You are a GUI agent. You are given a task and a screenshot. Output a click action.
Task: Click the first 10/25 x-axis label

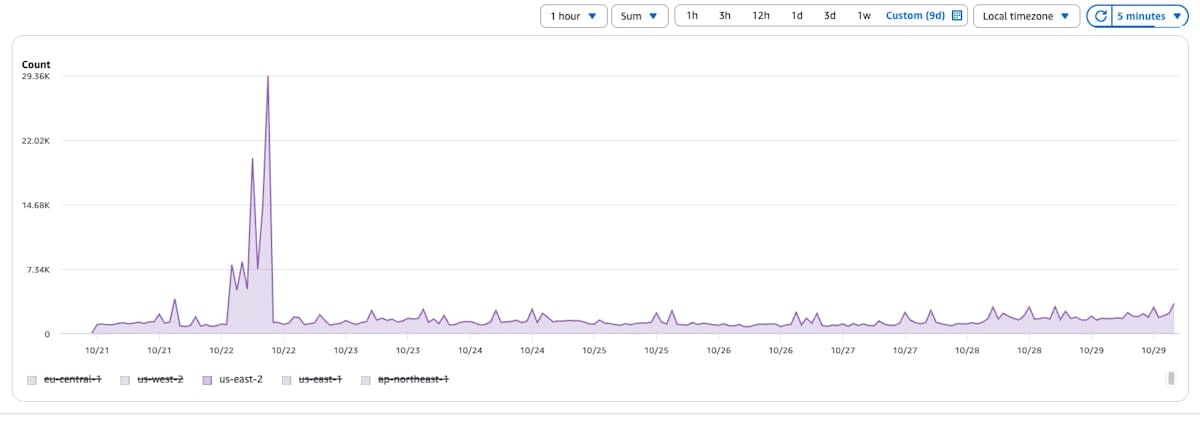pos(594,351)
